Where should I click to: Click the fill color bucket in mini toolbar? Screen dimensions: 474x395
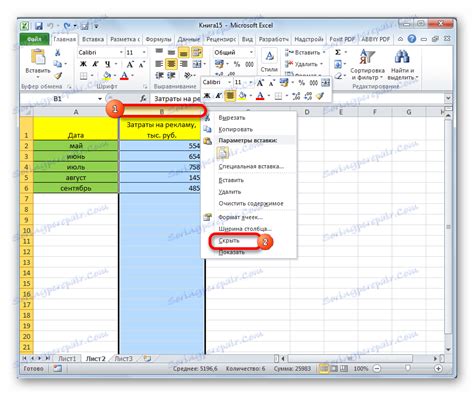tap(242, 96)
